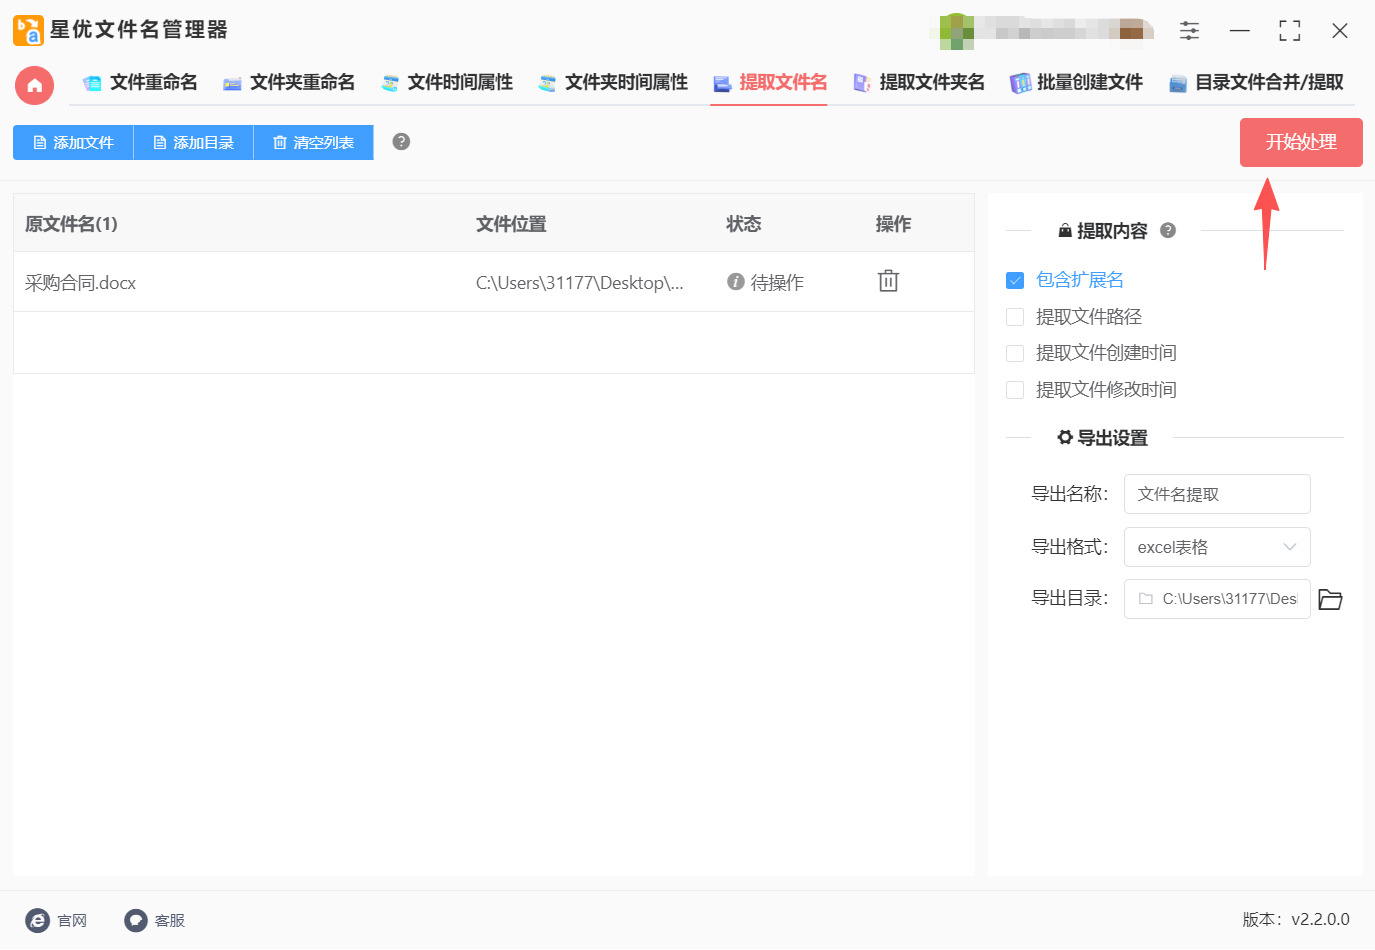Click the 导出名称 text field
This screenshot has width=1375, height=950.
[x=1217, y=494]
